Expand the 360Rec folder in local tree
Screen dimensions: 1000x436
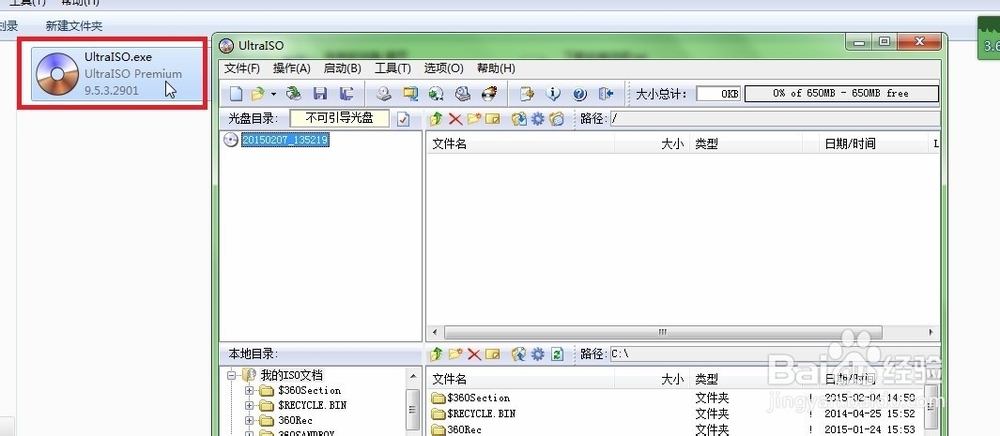[x=249, y=421]
